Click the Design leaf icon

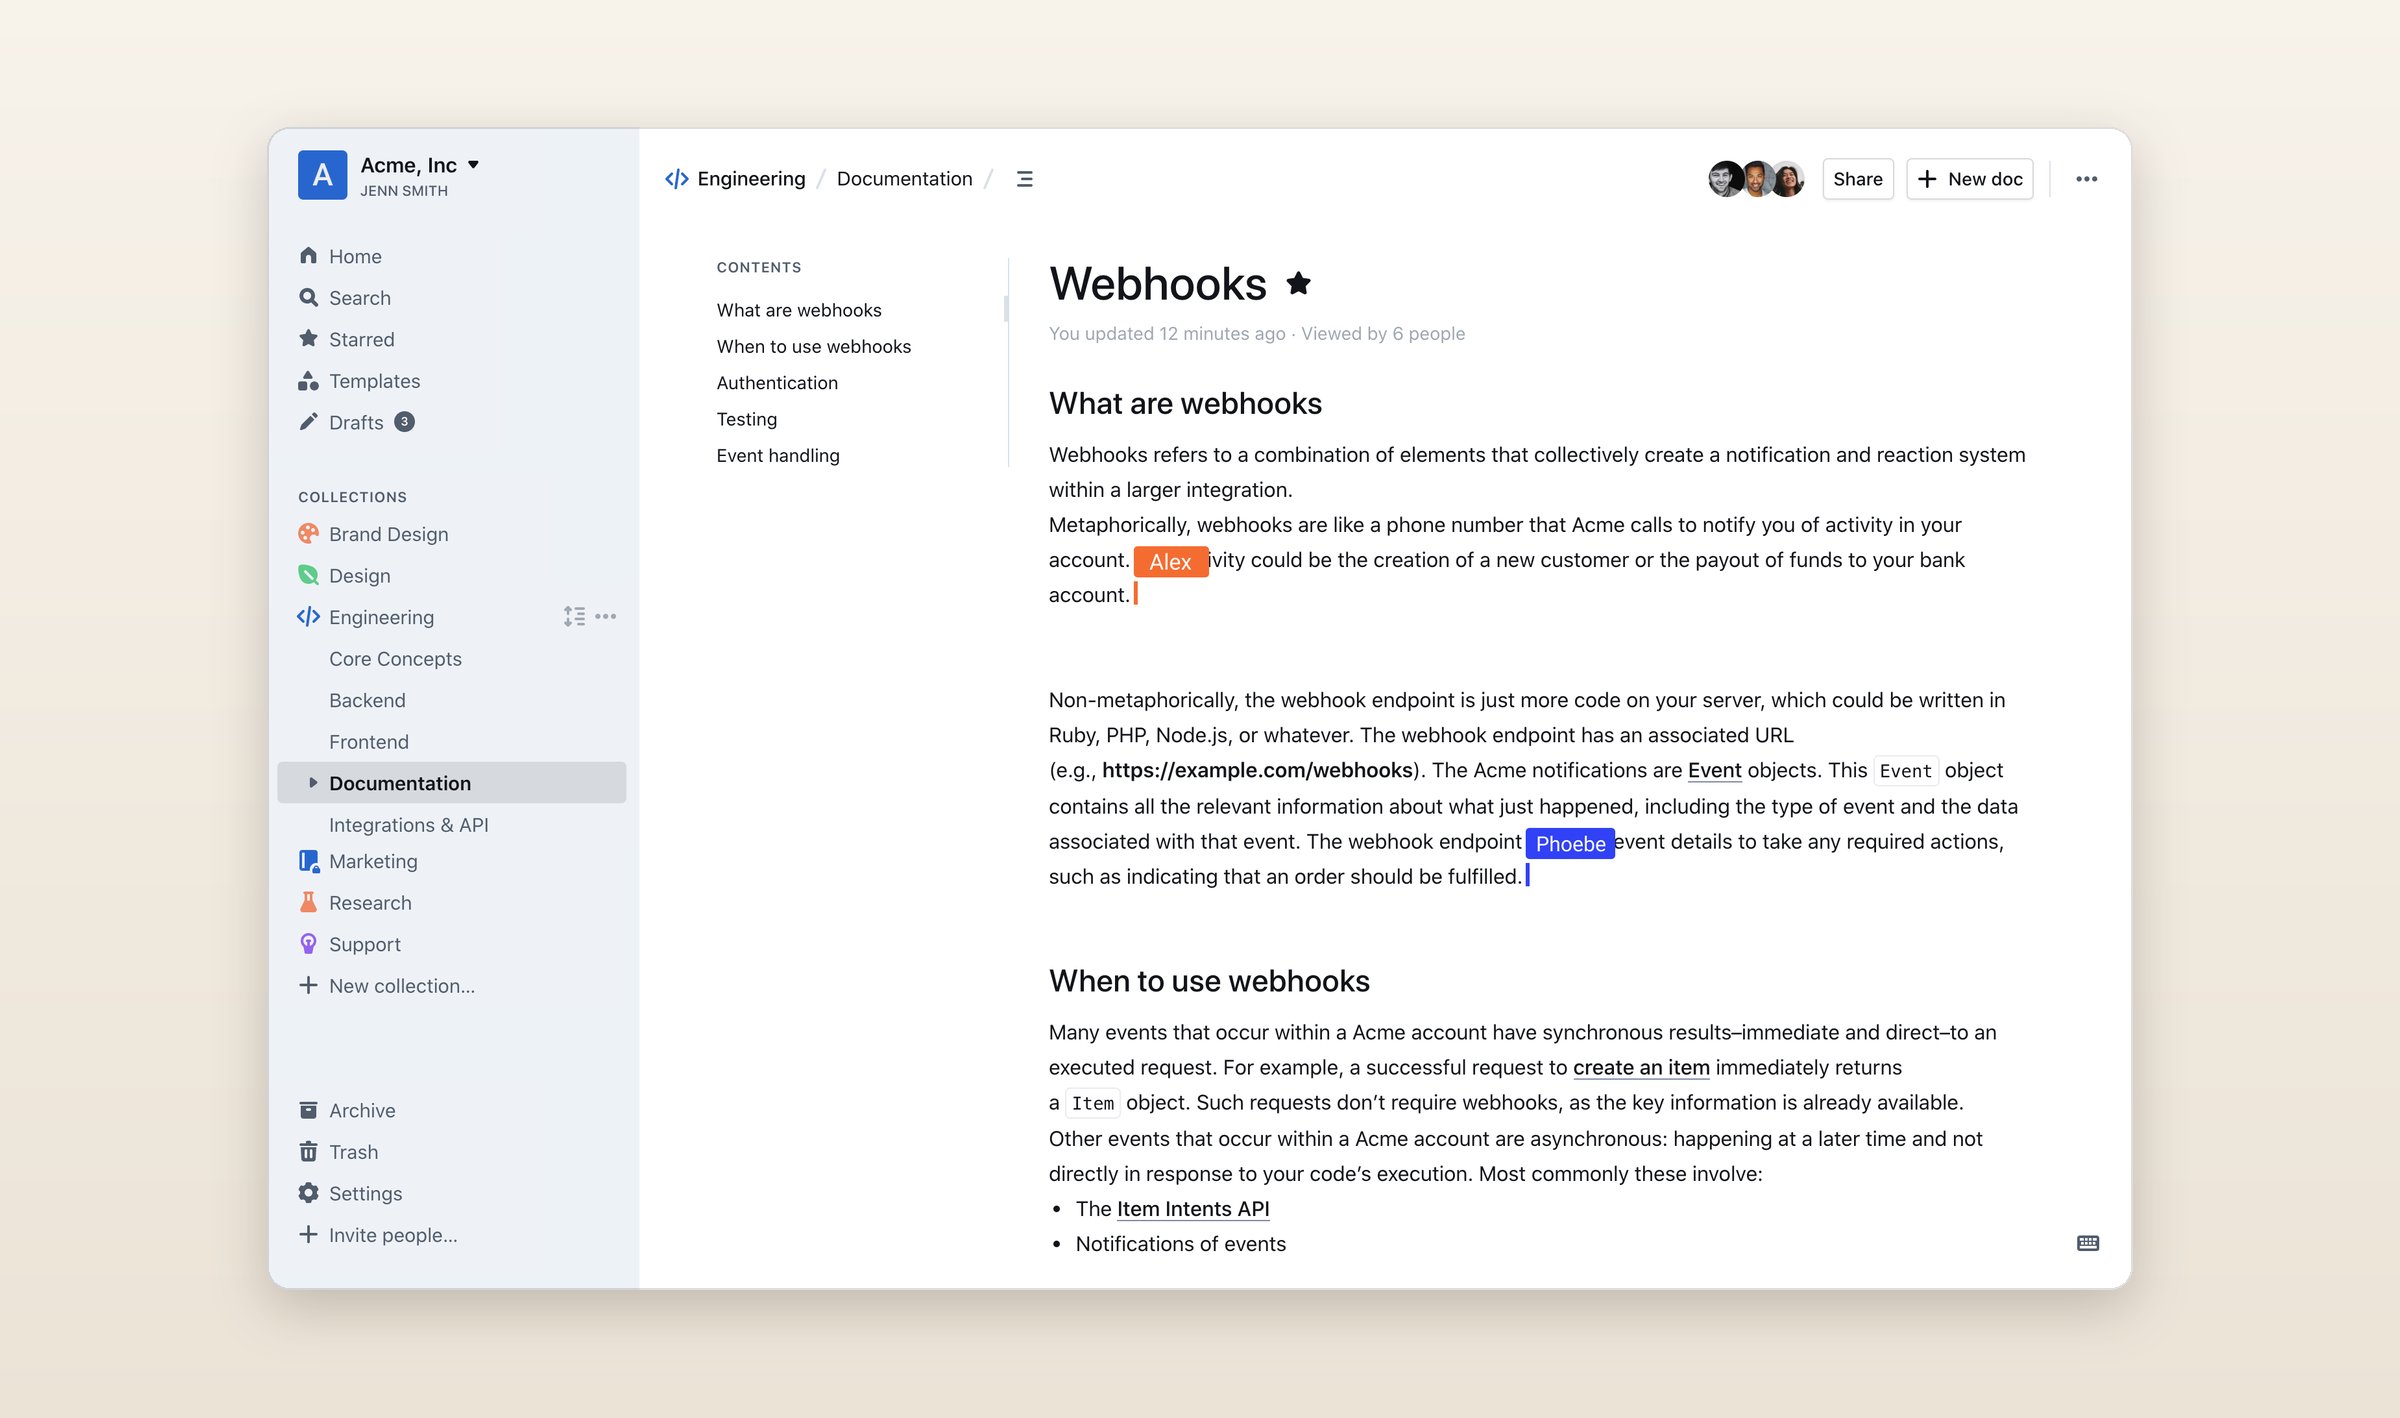pos(308,575)
